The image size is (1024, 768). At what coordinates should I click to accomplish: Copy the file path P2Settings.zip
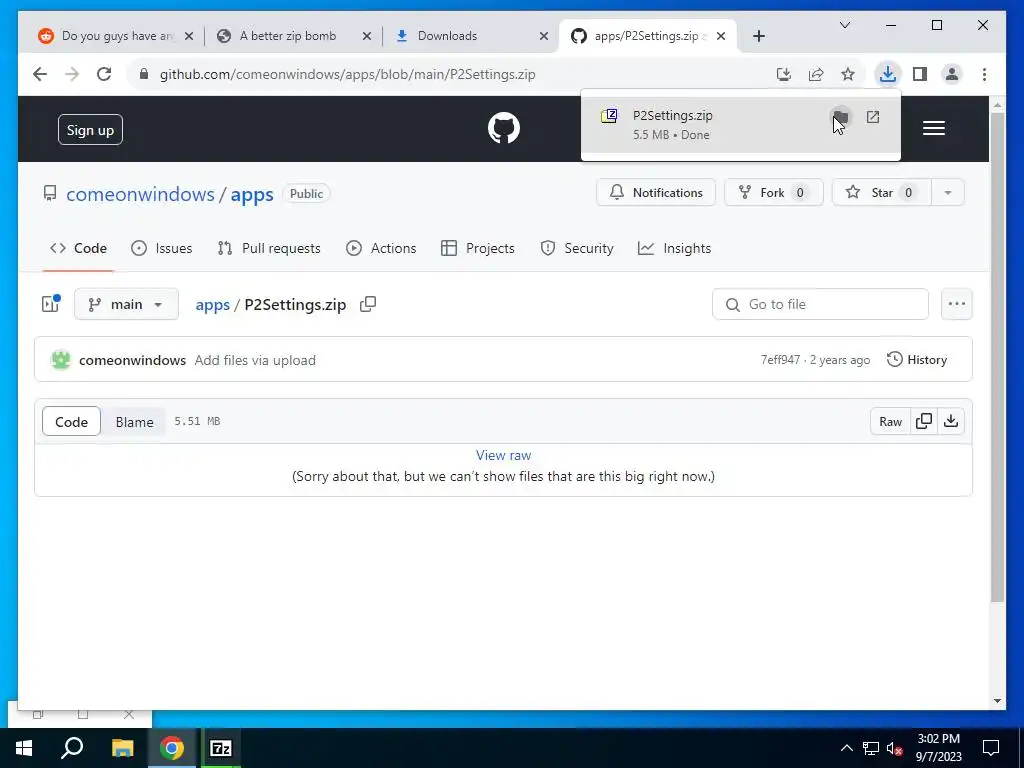coord(368,304)
